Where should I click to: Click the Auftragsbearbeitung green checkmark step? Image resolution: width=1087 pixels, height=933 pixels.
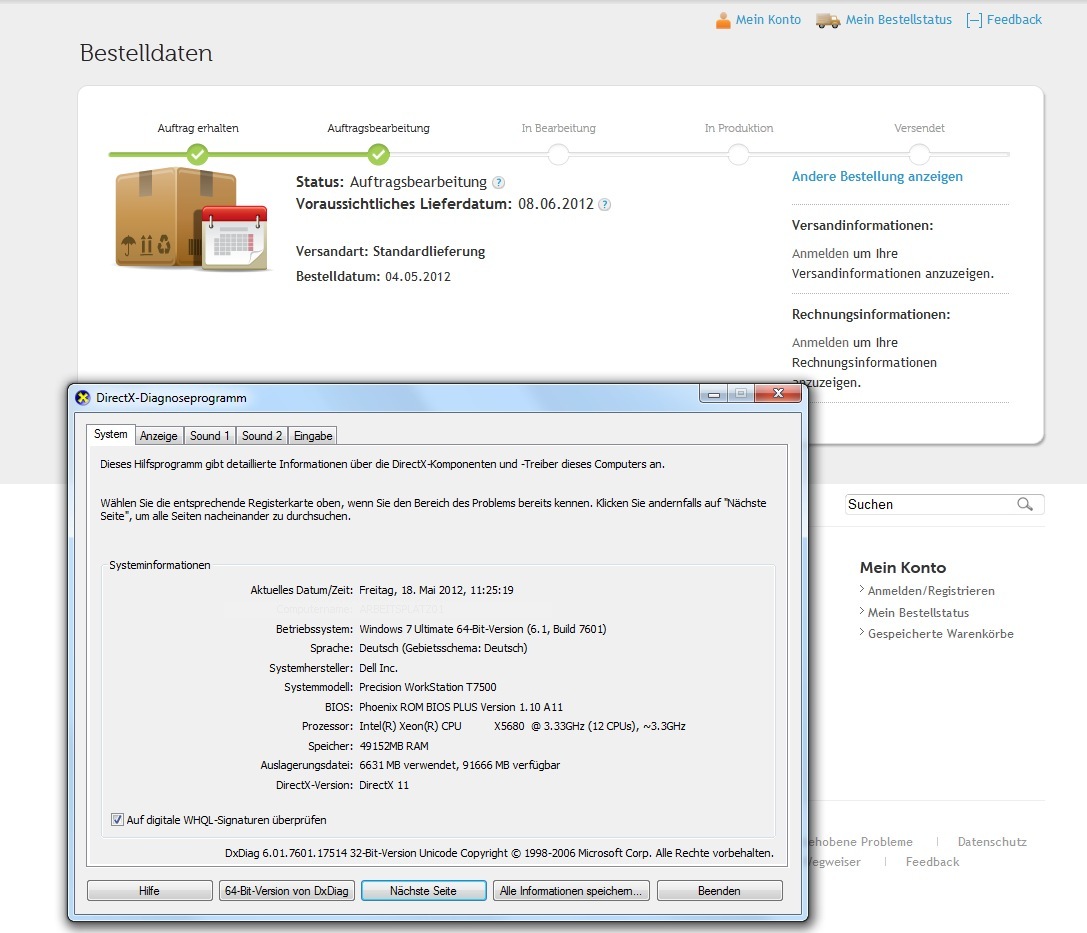click(379, 154)
